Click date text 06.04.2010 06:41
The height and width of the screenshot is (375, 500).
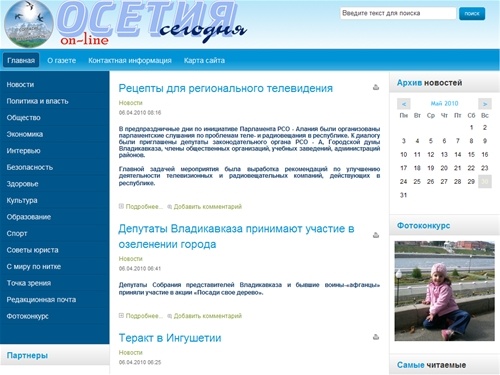point(140,268)
